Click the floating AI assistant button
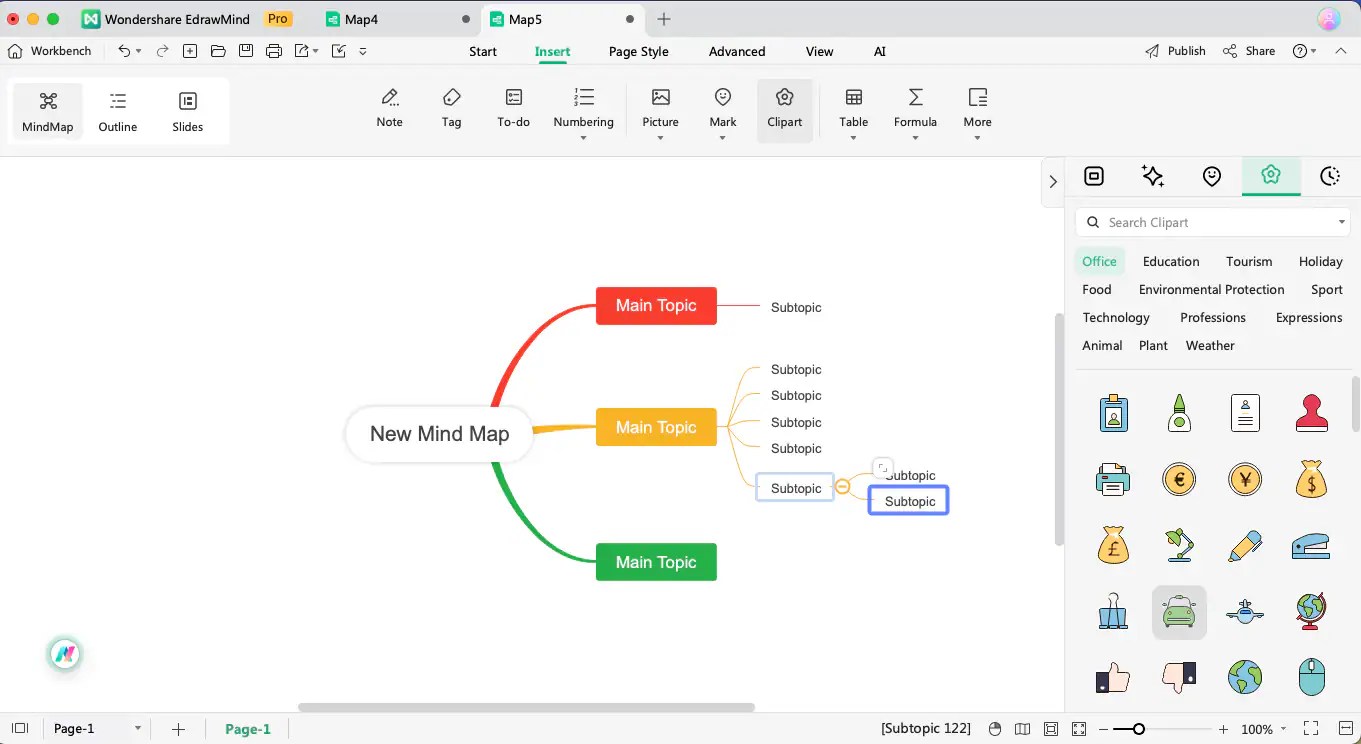This screenshot has width=1361, height=744. pyautogui.click(x=65, y=655)
